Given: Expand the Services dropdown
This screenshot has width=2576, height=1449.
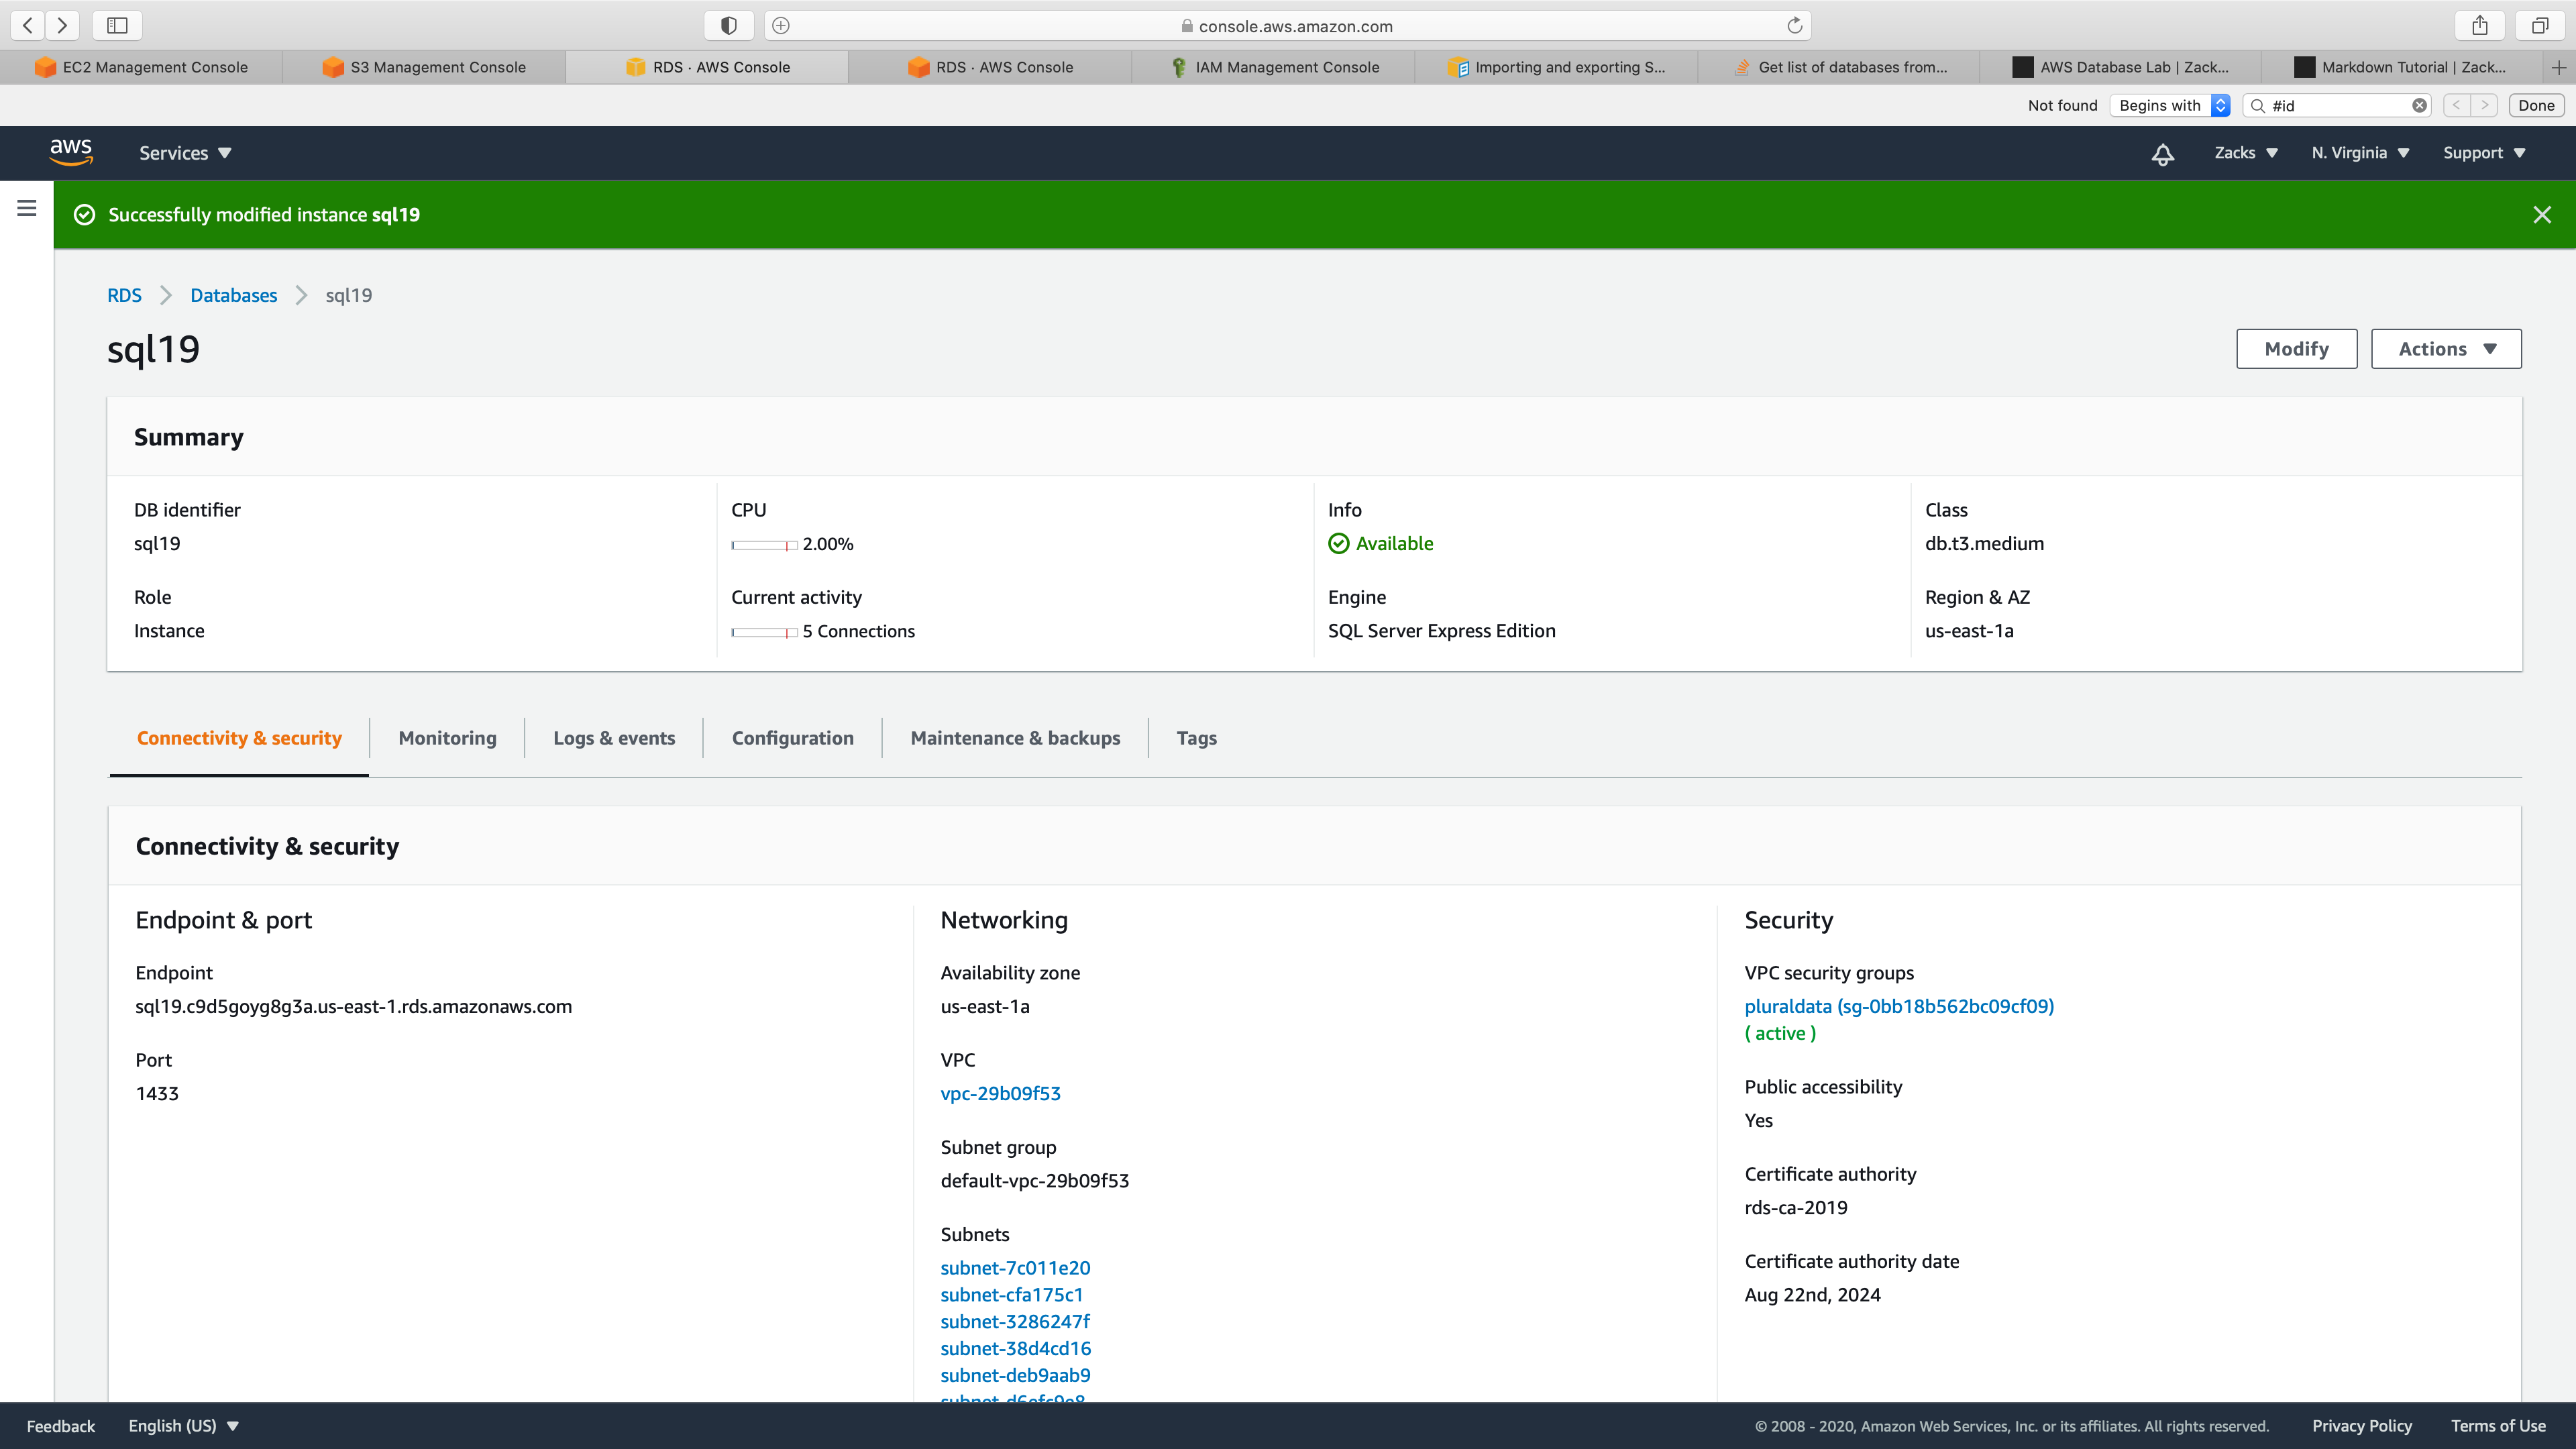Looking at the screenshot, I should pyautogui.click(x=185, y=153).
